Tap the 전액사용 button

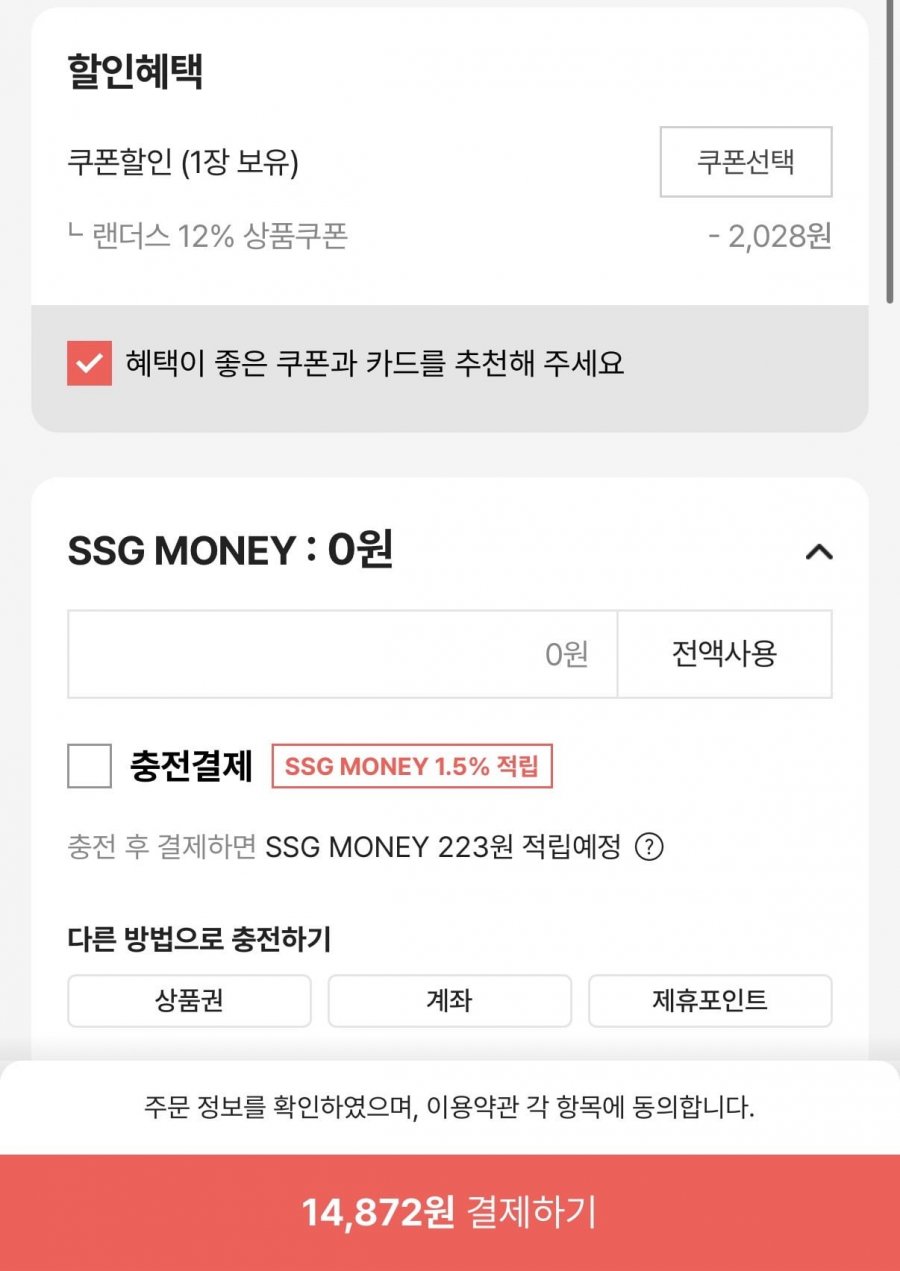(724, 654)
